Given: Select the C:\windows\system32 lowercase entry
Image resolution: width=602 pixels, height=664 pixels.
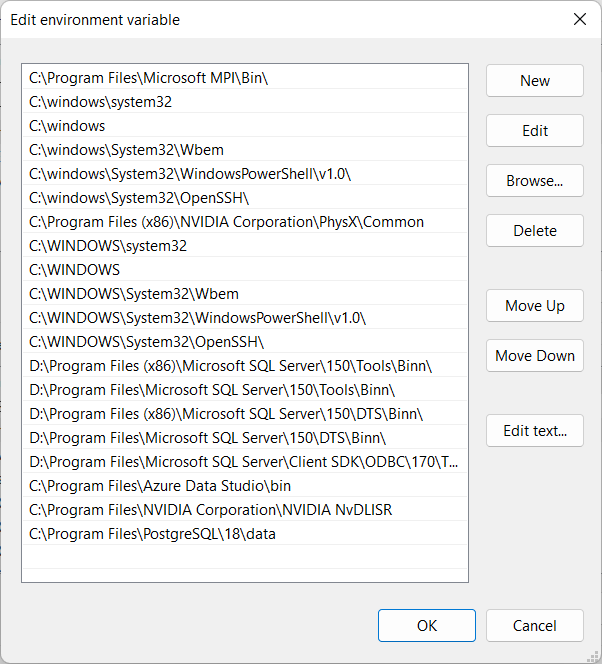Looking at the screenshot, I should pyautogui.click(x=245, y=102).
